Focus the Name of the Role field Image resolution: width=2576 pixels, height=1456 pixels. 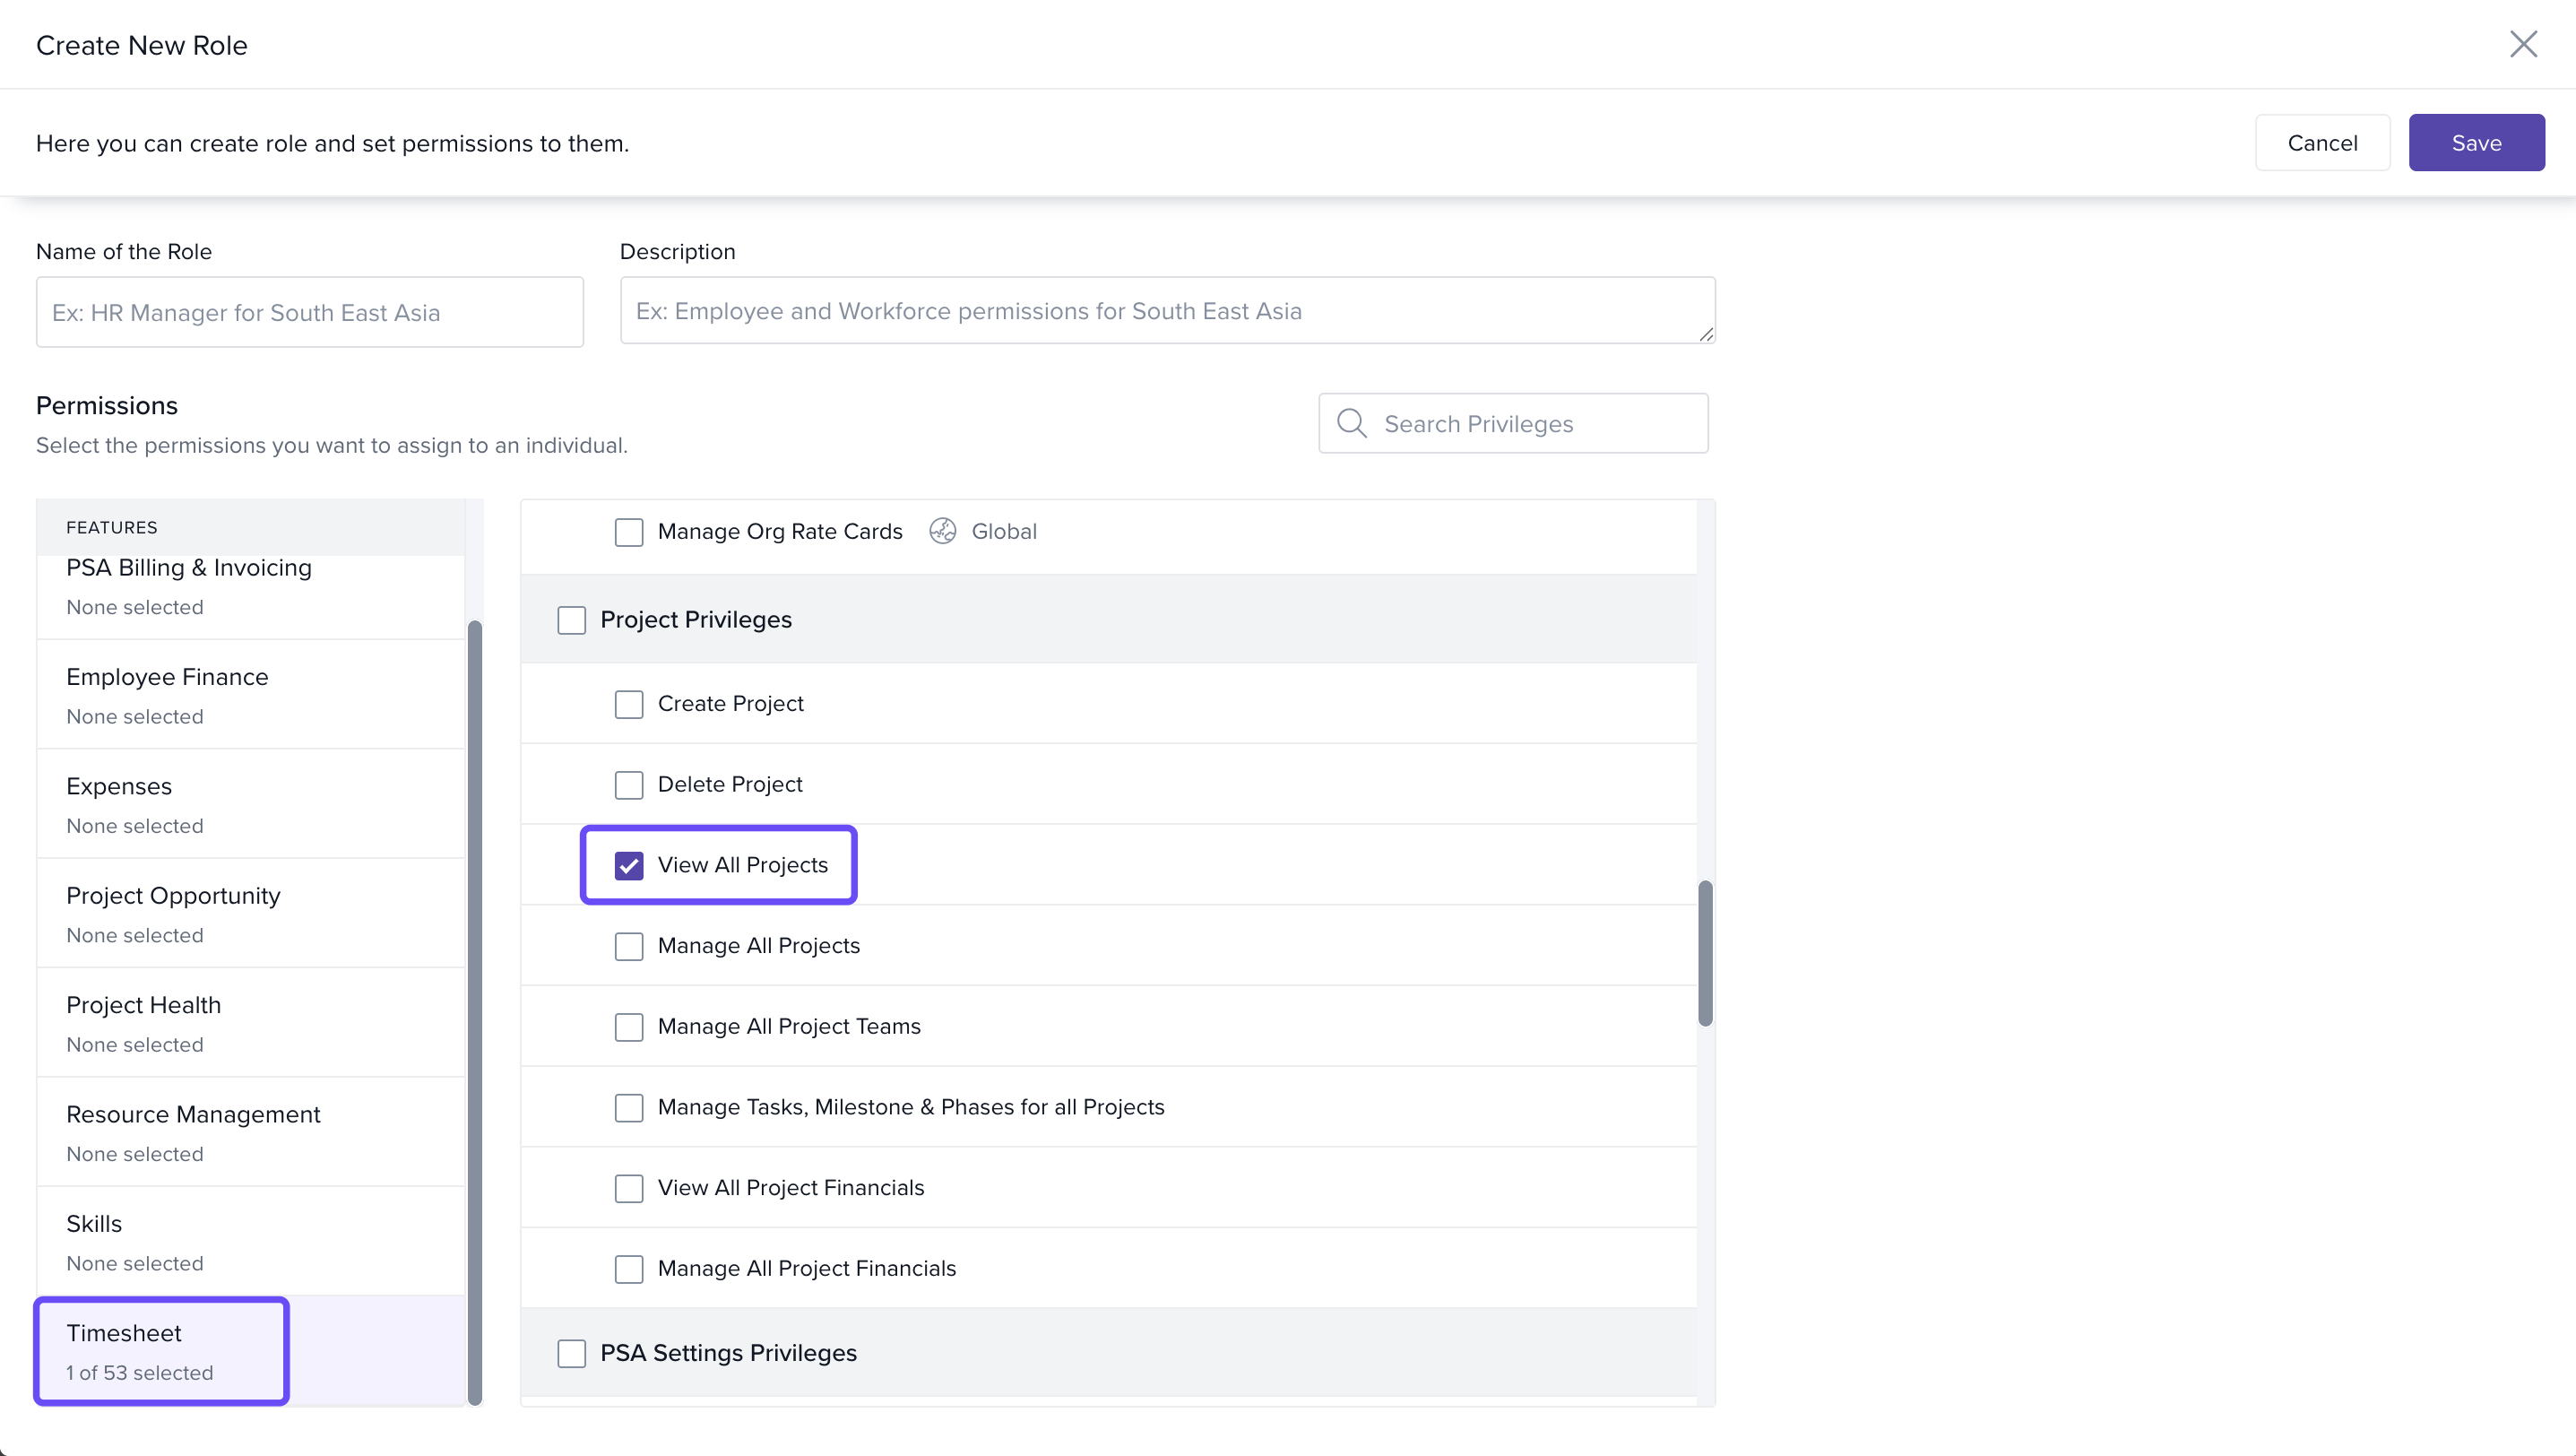pos(310,313)
